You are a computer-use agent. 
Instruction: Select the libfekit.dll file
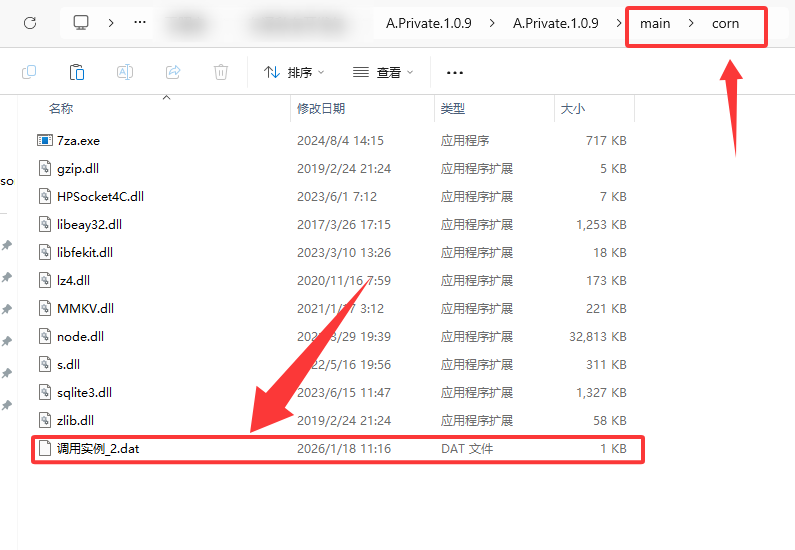tap(85, 252)
